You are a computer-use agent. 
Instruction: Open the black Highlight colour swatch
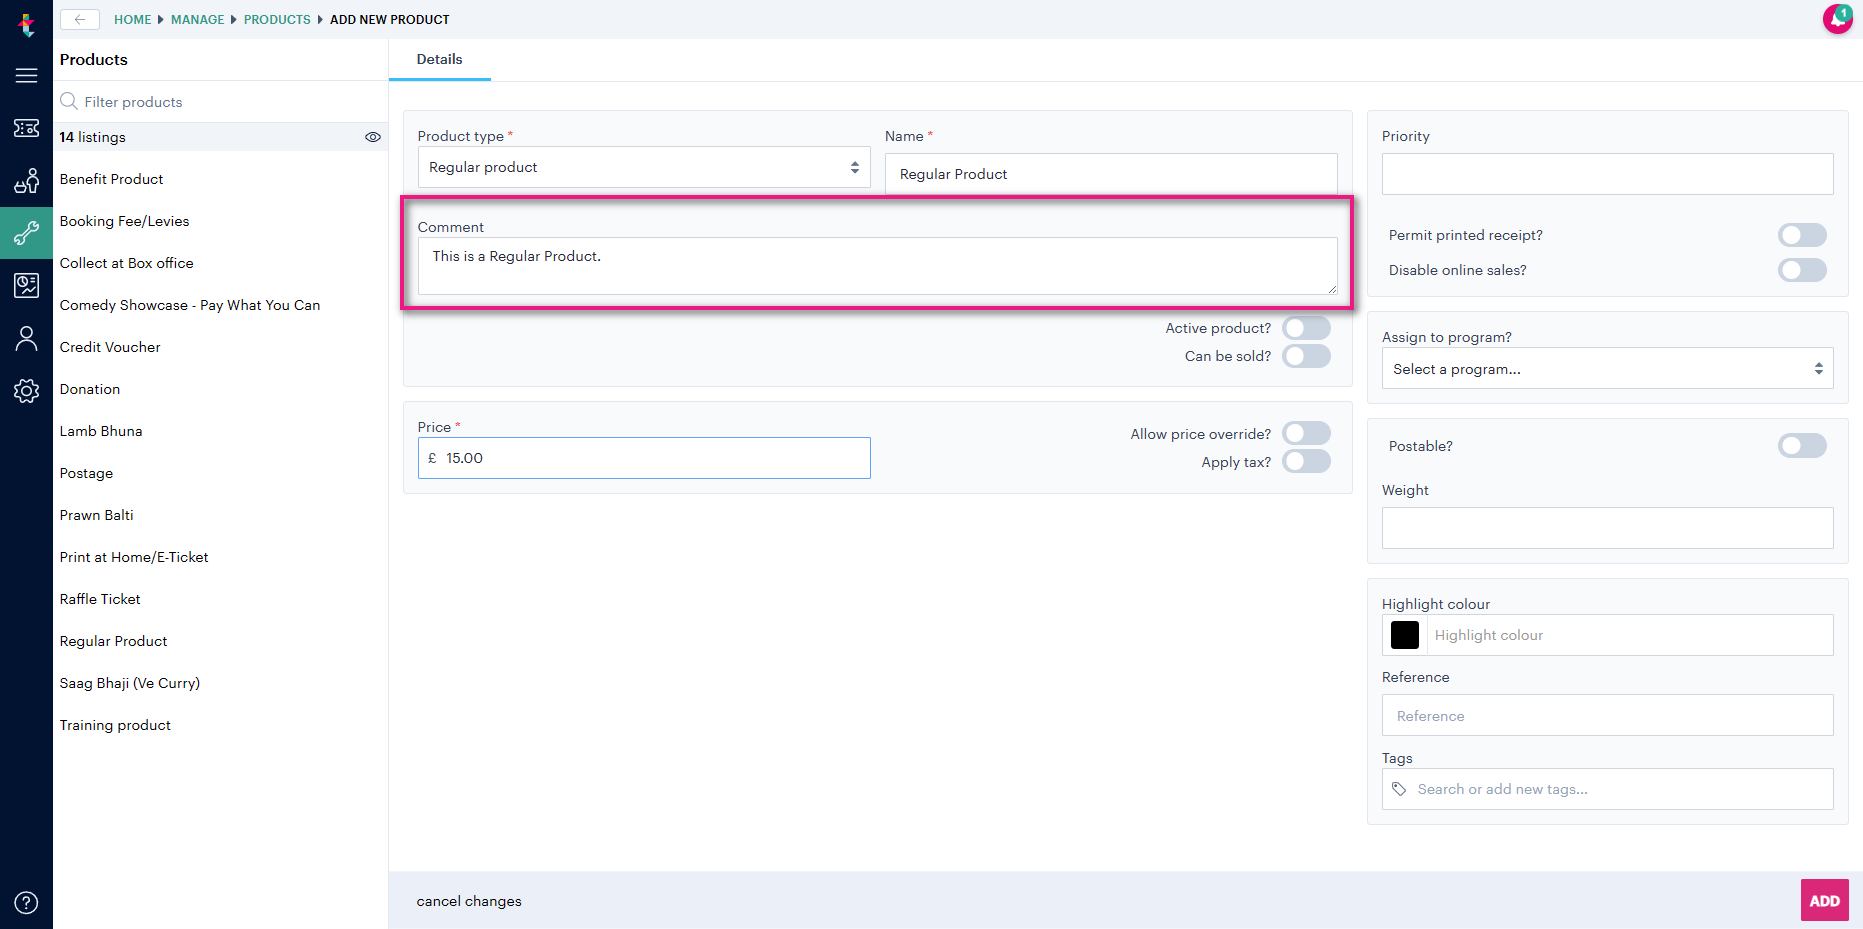coord(1404,635)
